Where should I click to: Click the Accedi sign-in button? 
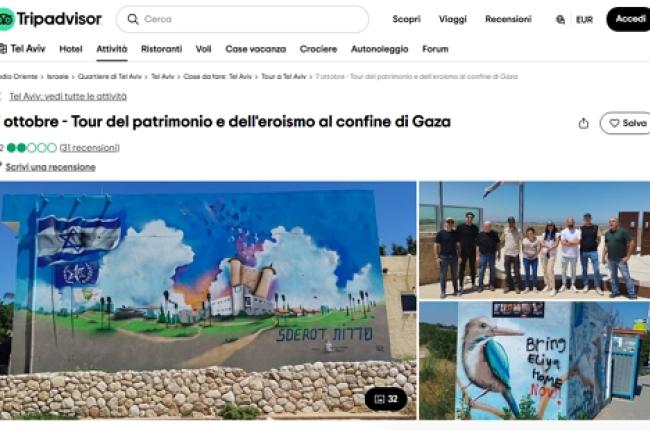tap(629, 19)
